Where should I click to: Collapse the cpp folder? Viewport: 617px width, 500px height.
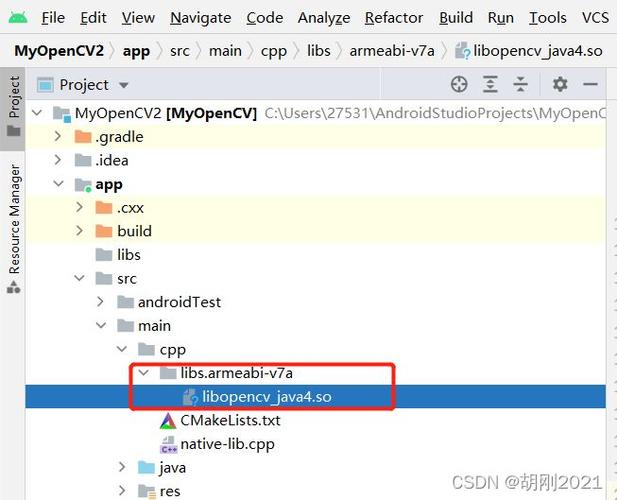[122, 349]
